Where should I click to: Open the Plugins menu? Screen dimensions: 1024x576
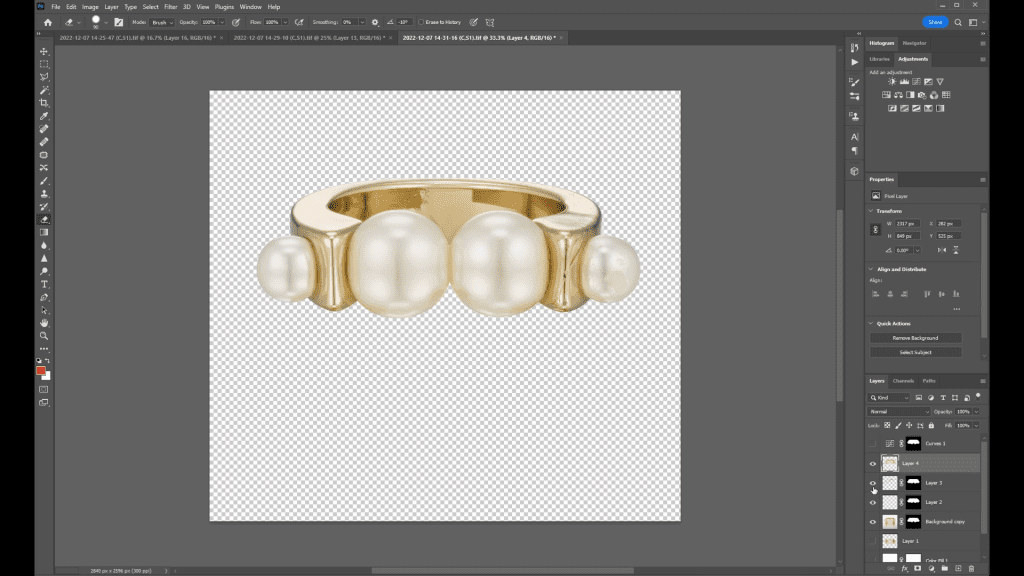224,7
